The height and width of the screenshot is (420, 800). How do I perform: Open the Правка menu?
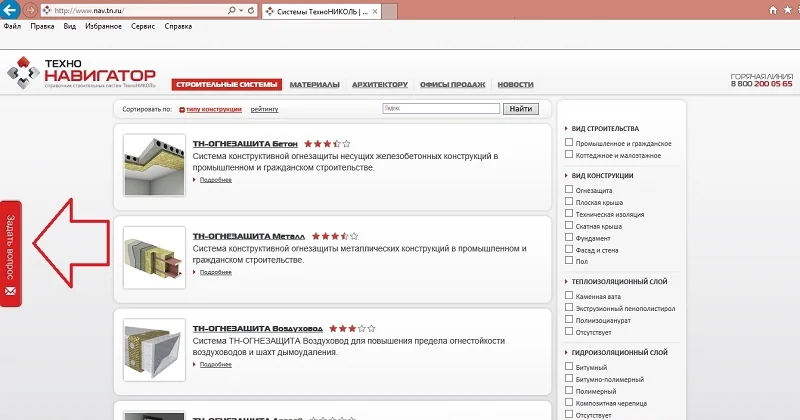[x=42, y=26]
